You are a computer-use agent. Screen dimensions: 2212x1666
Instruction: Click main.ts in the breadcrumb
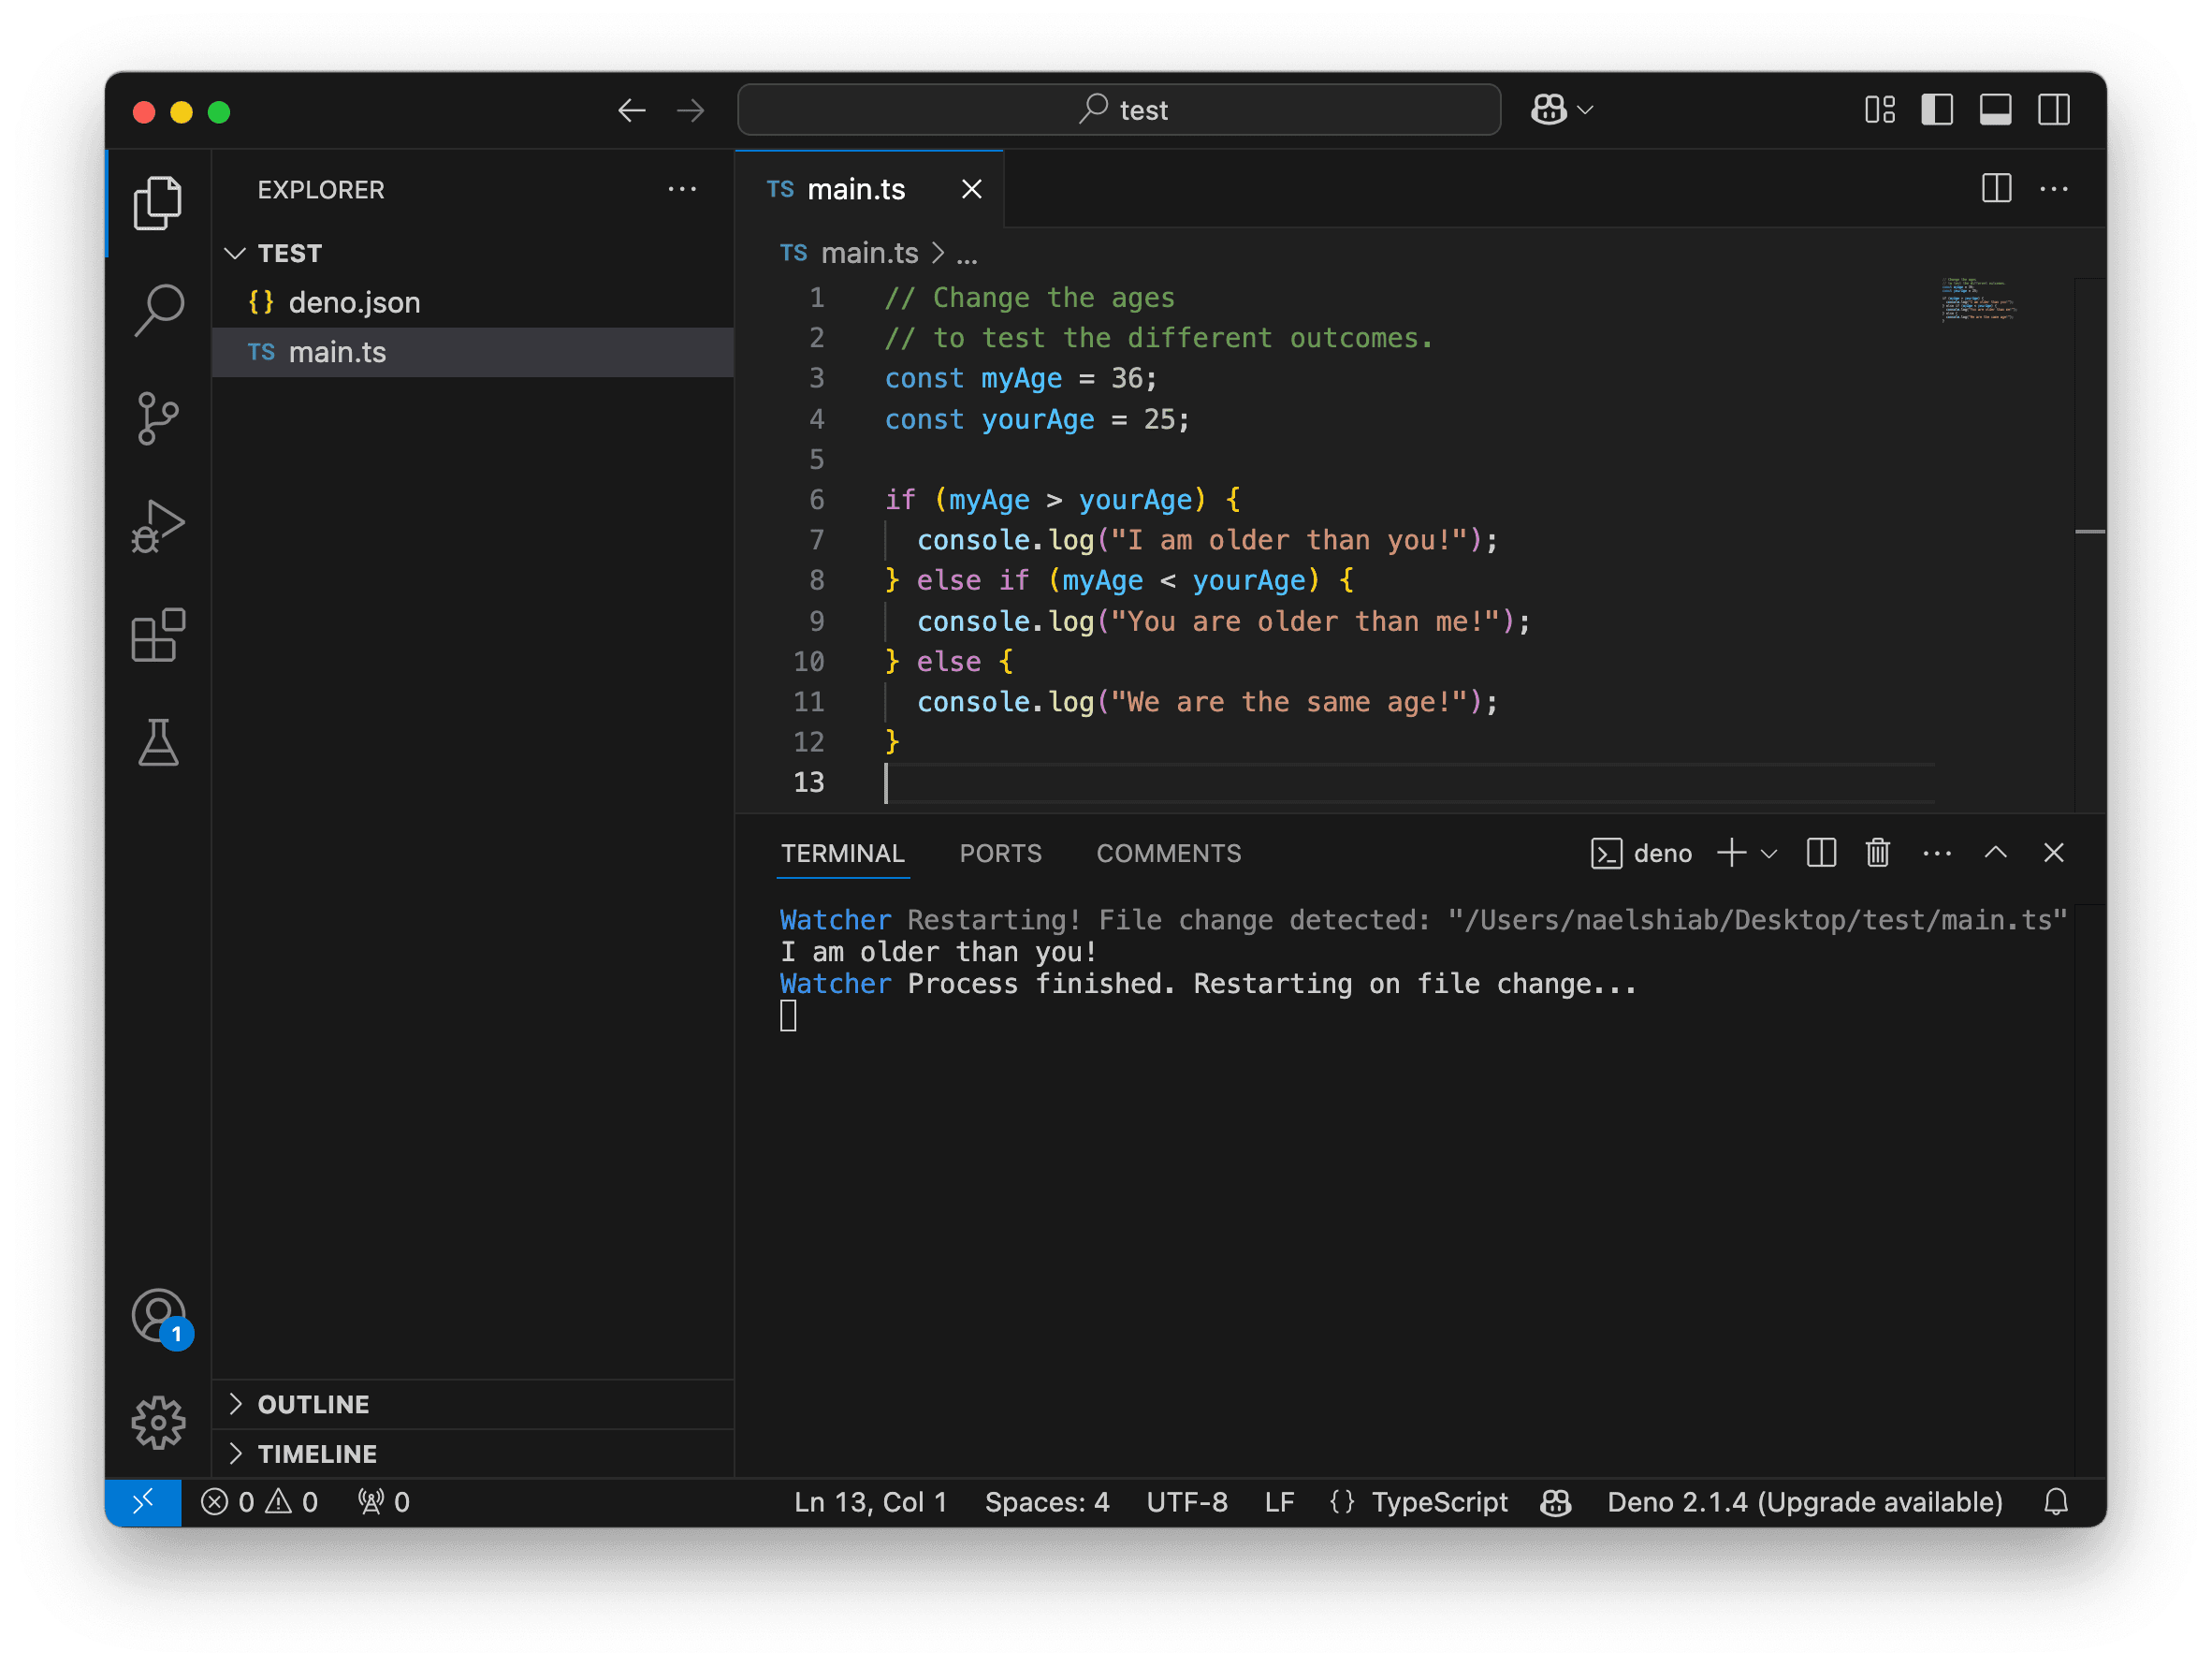coord(869,254)
